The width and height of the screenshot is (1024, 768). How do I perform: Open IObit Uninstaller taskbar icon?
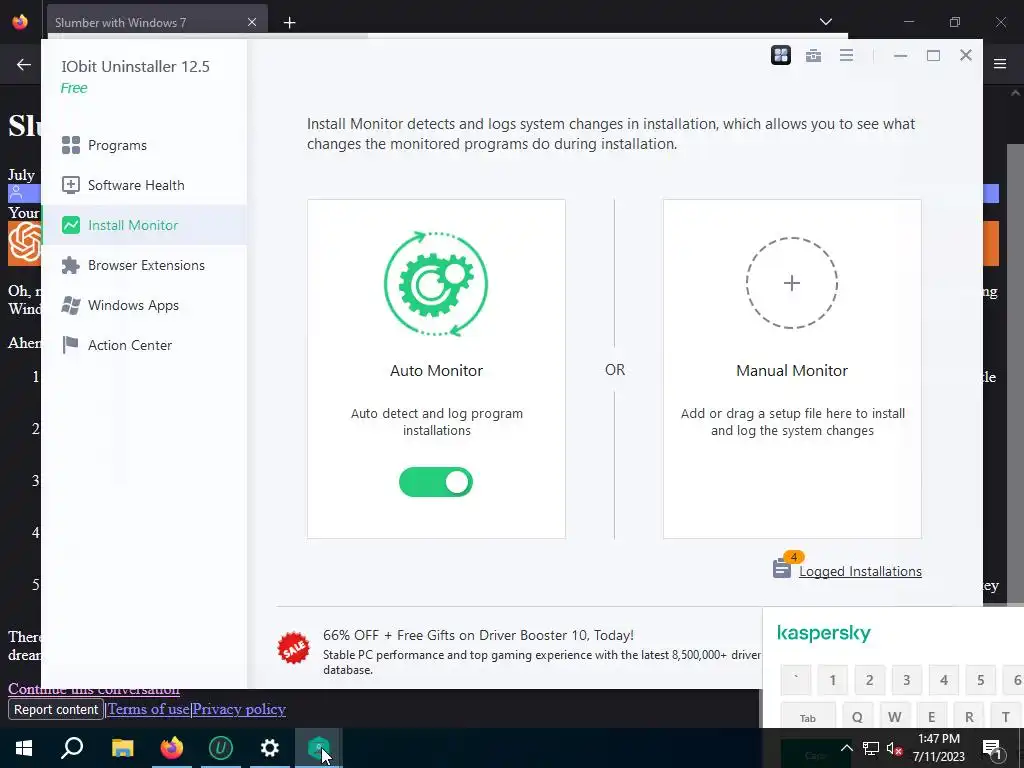tap(221, 748)
